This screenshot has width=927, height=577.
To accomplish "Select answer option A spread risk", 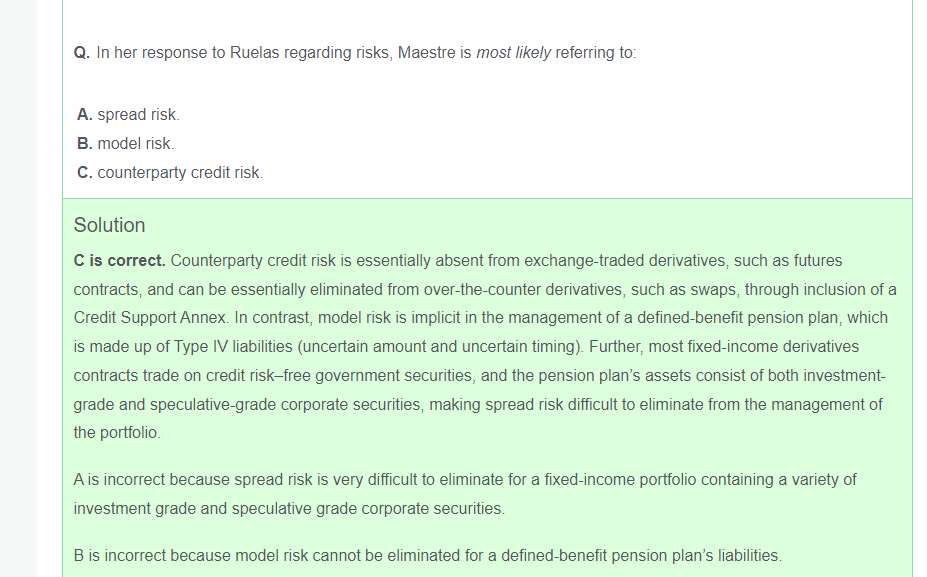I will 138,114.
